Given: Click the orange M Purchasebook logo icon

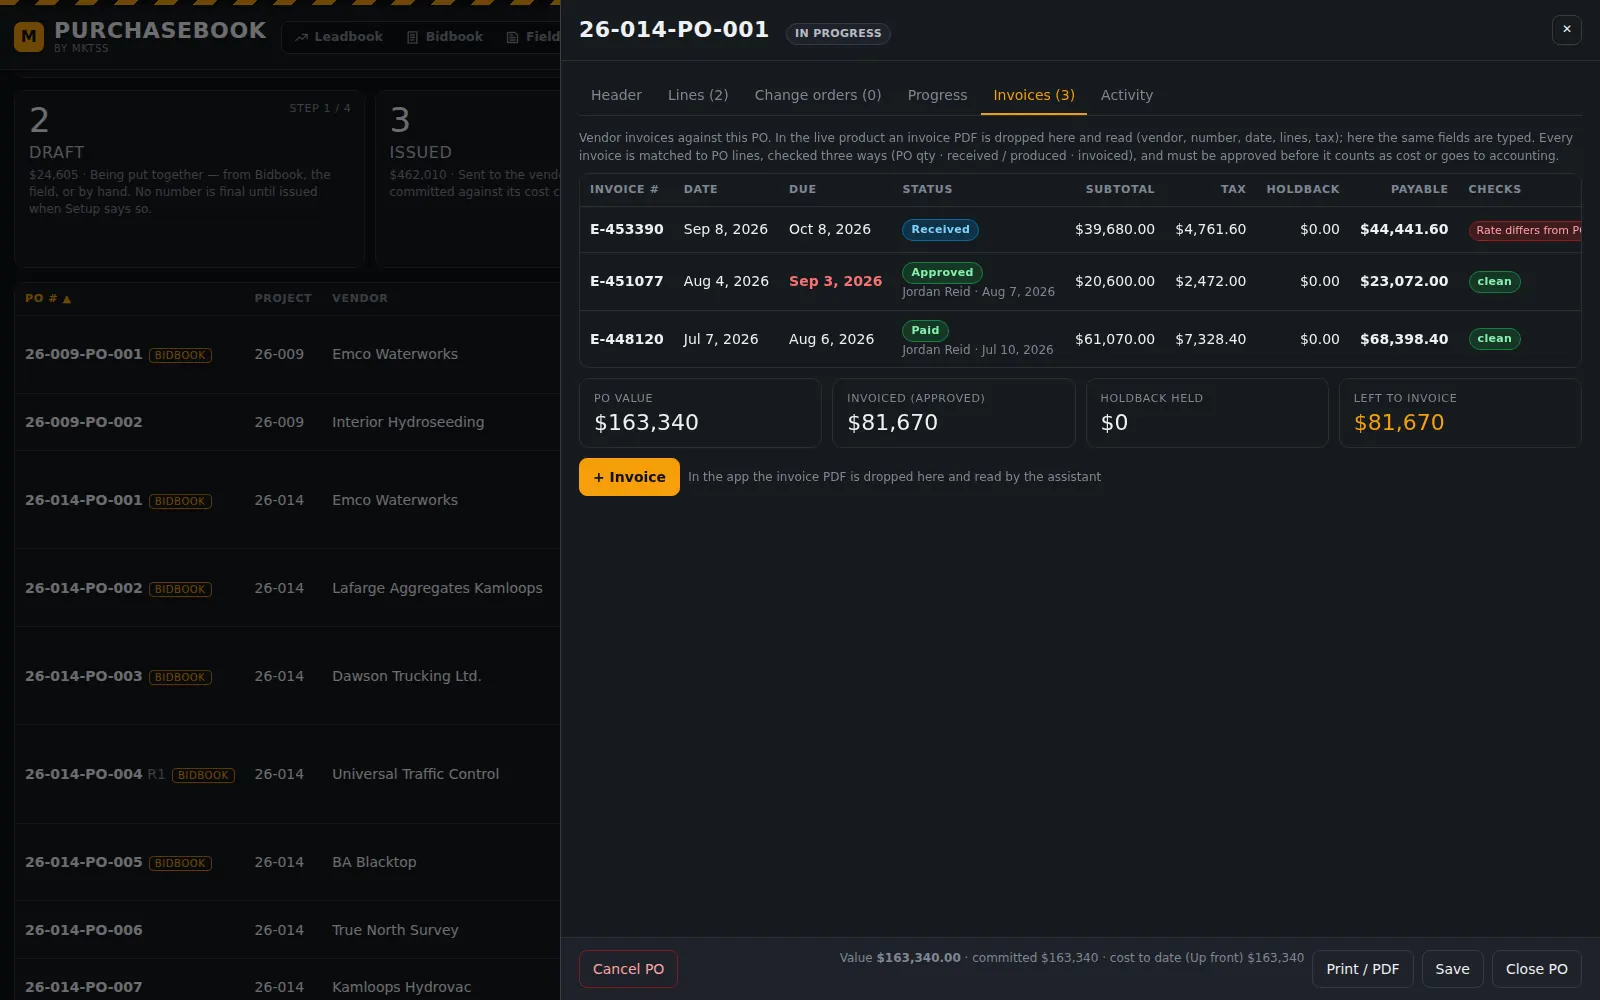Looking at the screenshot, I should 29,37.
